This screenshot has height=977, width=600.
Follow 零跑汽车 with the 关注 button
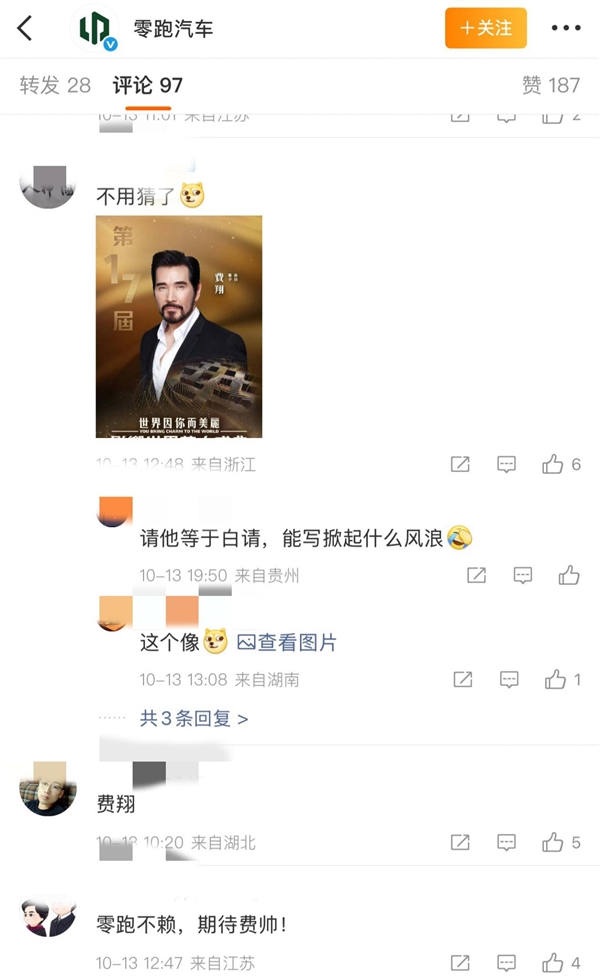(486, 28)
